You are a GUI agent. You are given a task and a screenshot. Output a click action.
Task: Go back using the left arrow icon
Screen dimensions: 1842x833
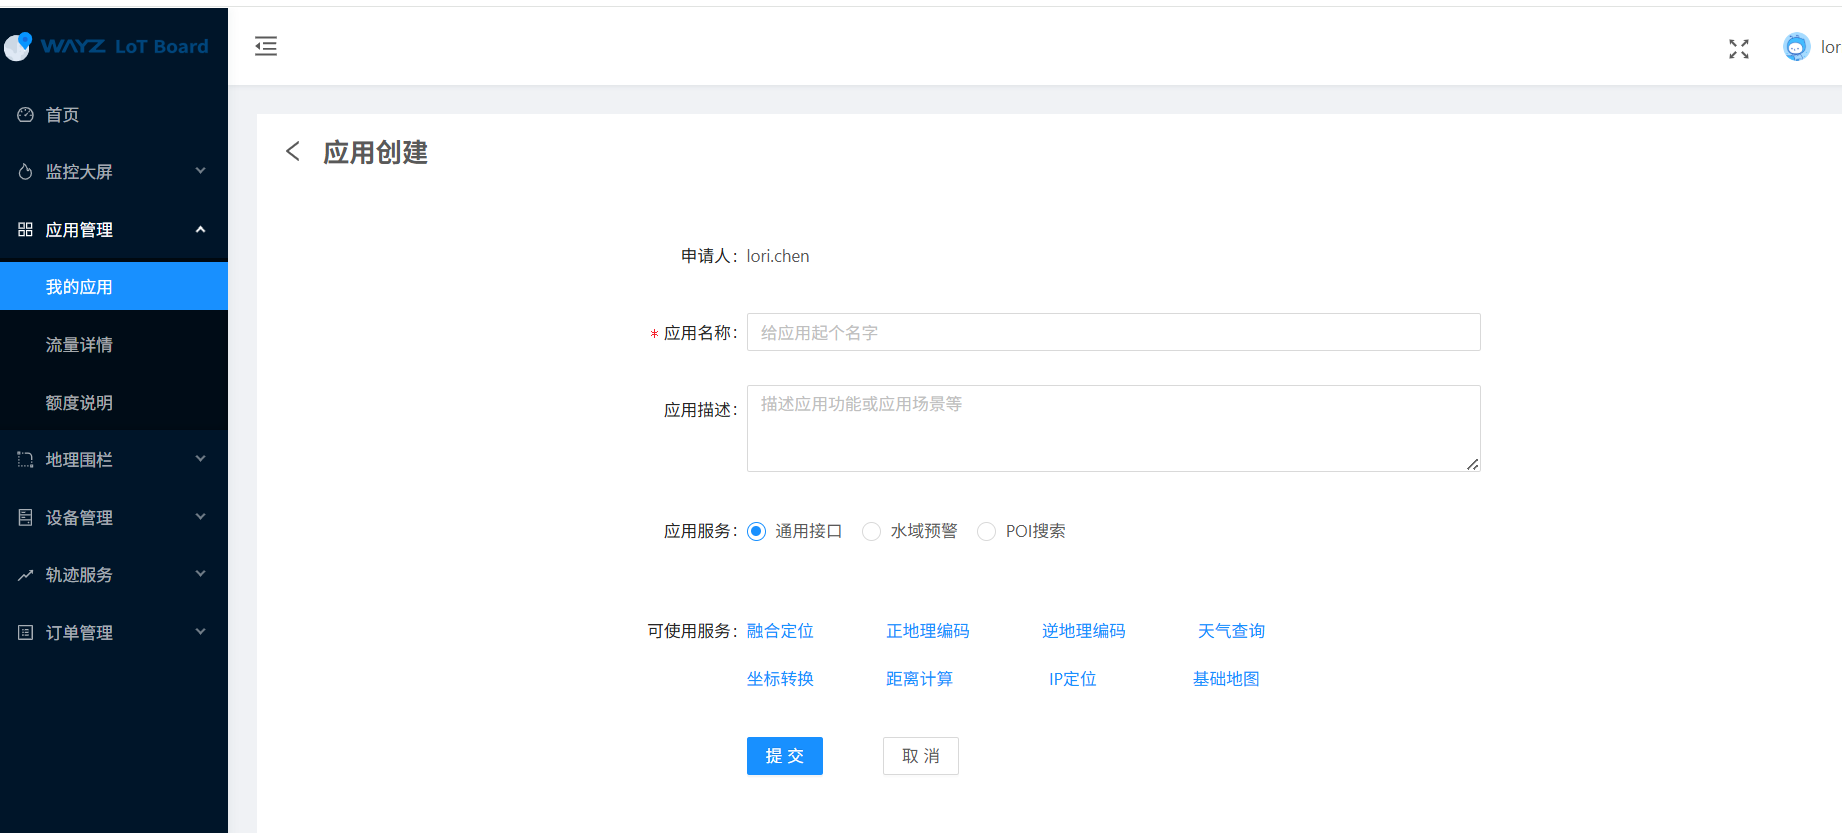point(293,151)
